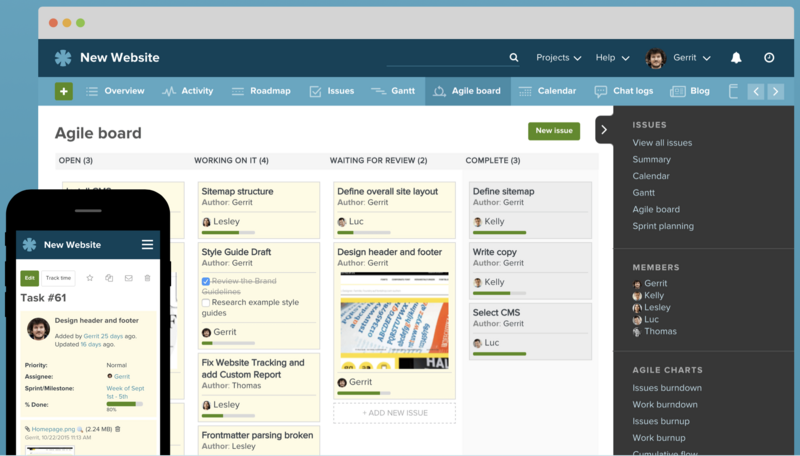Open Sprint planning sidebar link
Viewport: 800px width, 456px height.
662,226
